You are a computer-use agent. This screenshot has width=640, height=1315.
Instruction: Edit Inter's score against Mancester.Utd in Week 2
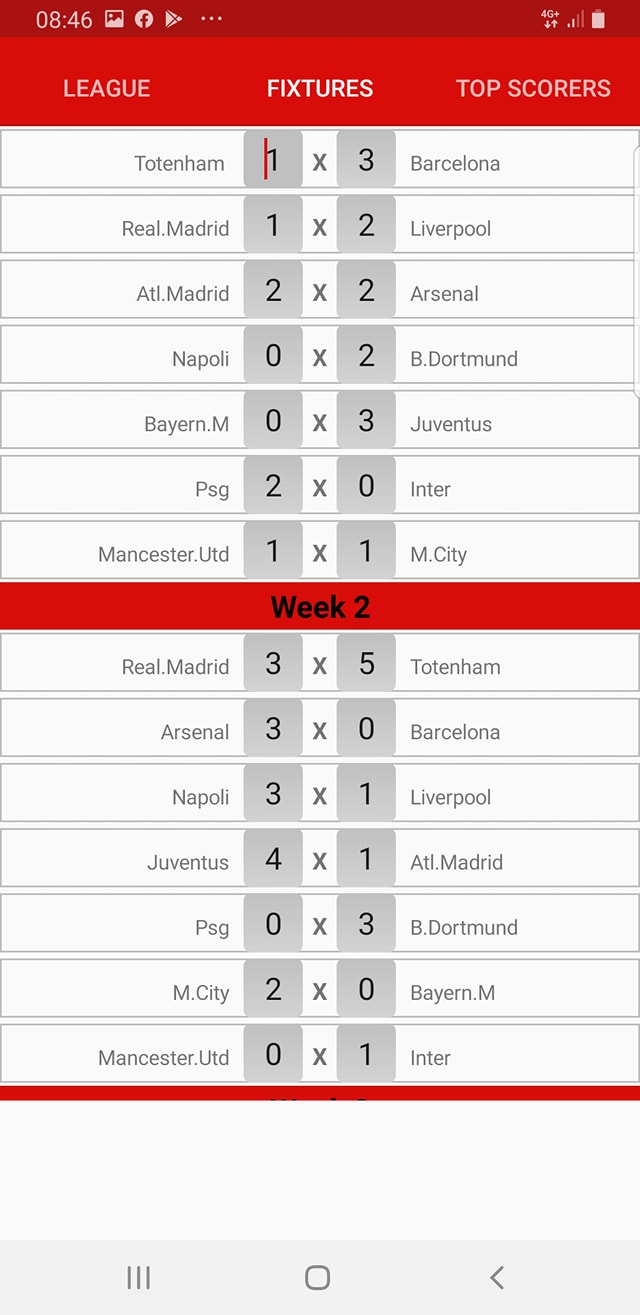pos(366,1054)
